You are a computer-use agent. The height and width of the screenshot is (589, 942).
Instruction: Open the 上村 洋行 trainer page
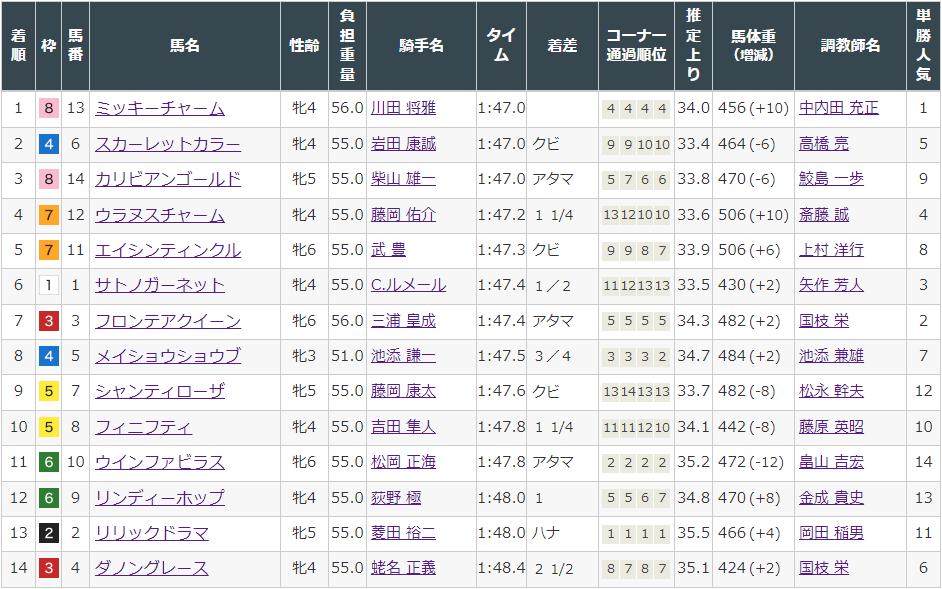coord(831,250)
